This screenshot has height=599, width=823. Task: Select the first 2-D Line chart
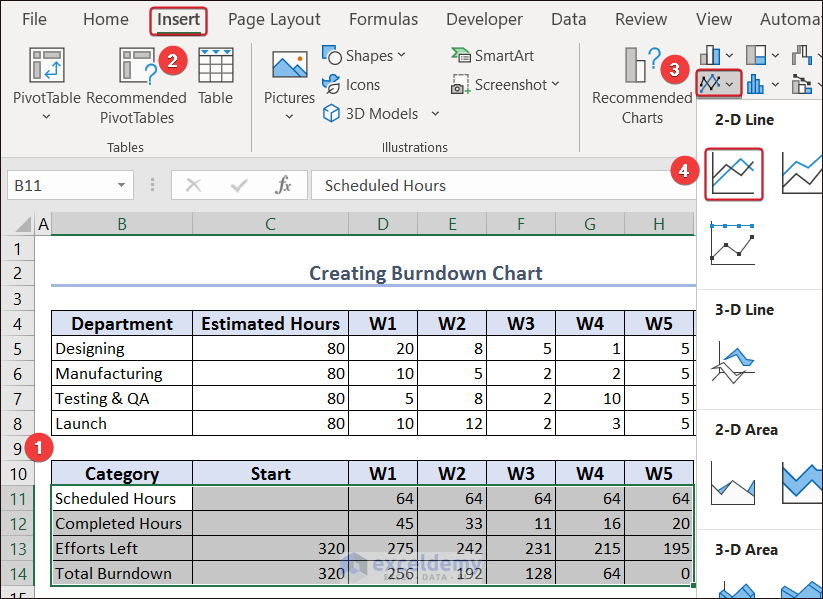[x=734, y=174]
